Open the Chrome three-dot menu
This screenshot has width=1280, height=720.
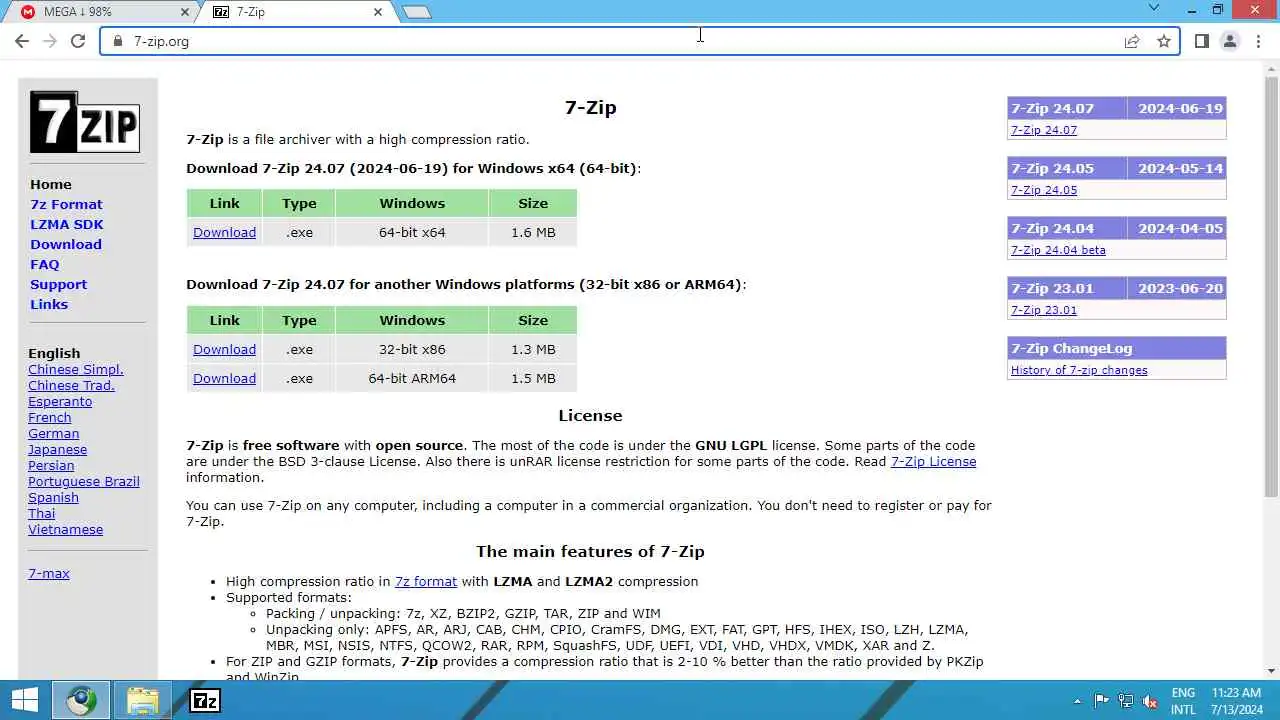(1258, 41)
